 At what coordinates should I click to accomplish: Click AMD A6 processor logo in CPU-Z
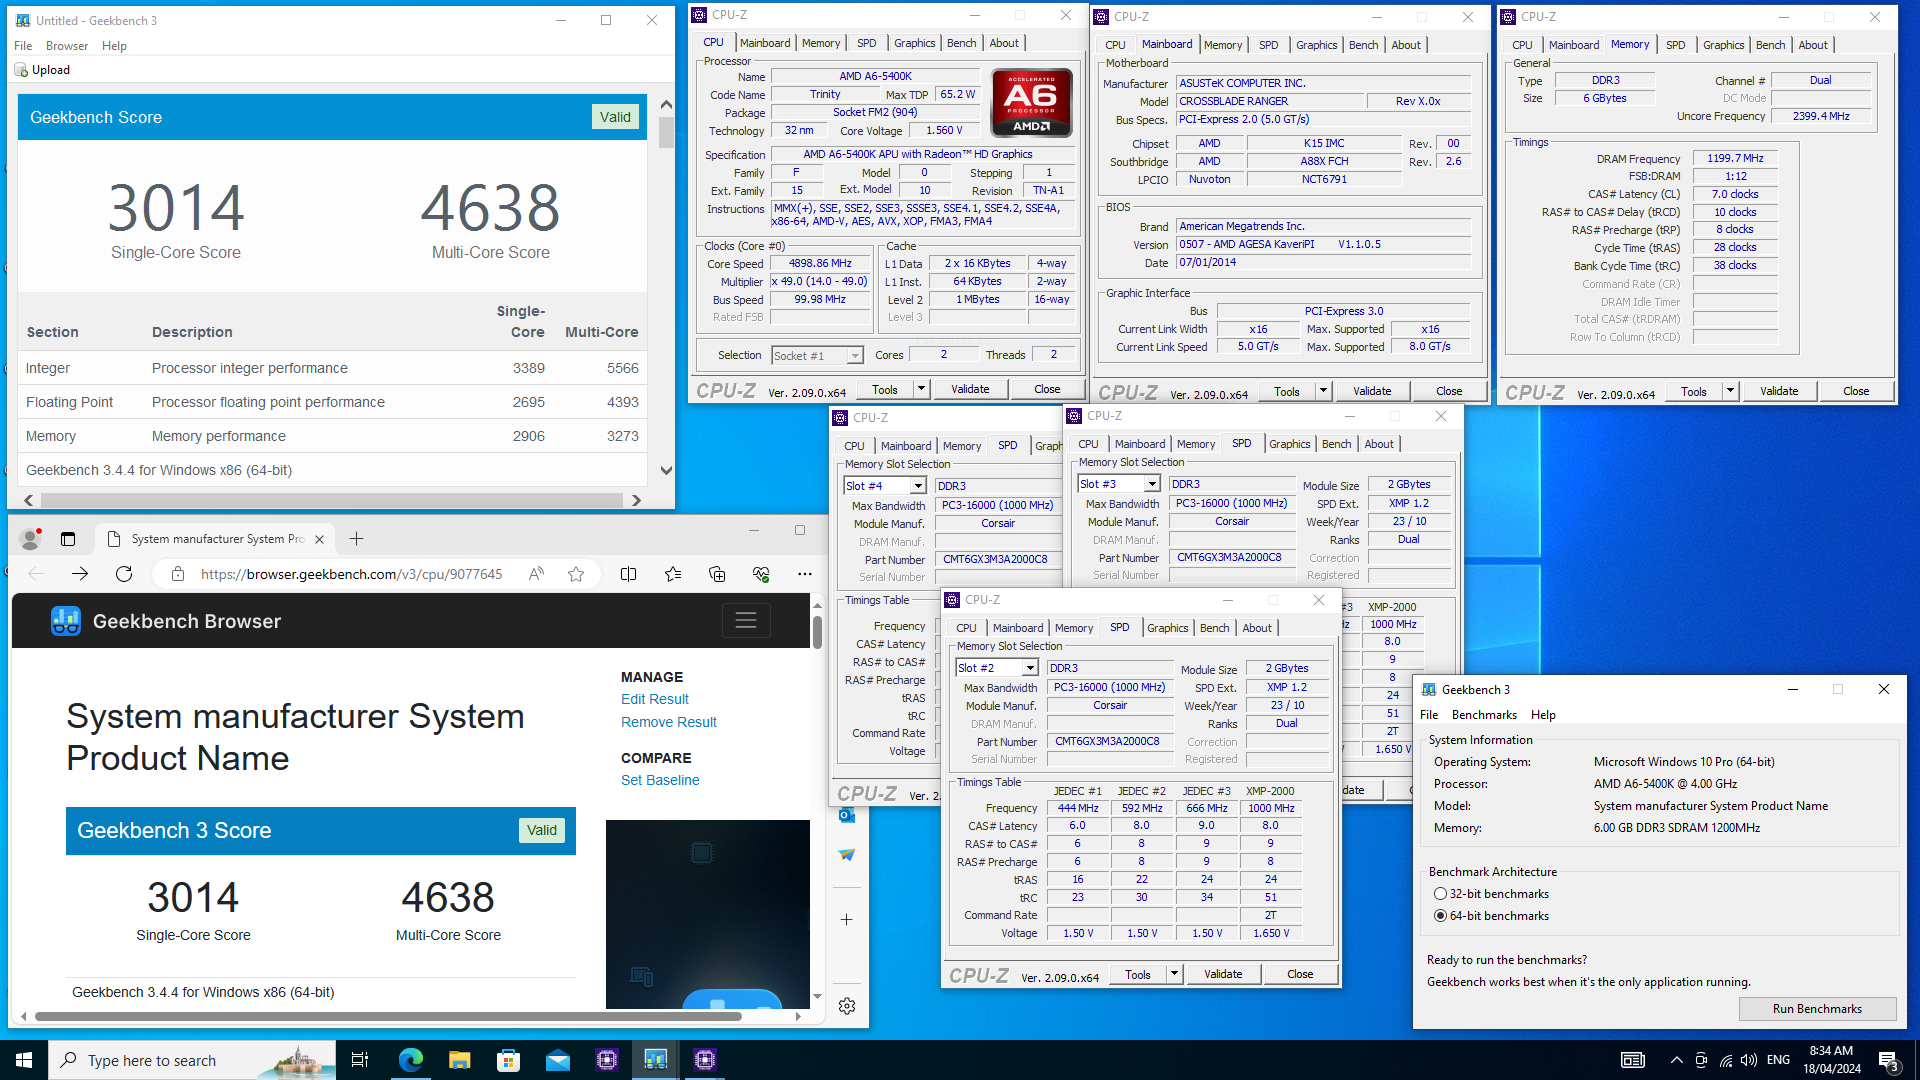click(1032, 102)
